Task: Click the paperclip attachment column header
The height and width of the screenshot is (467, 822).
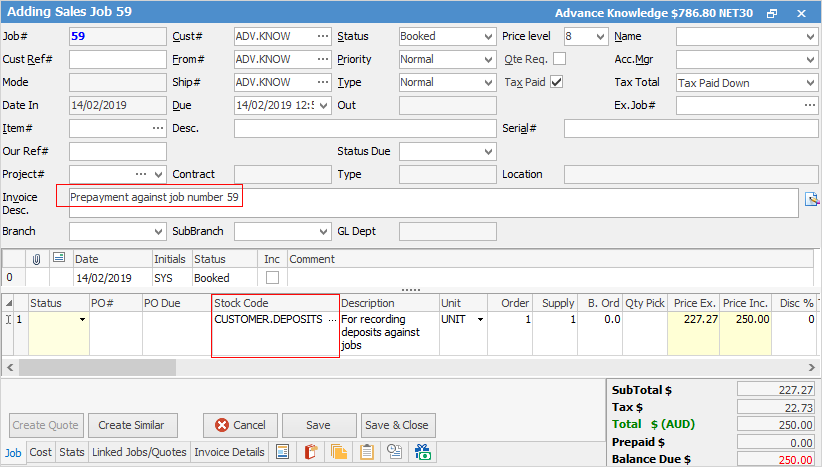Action: [x=38, y=259]
